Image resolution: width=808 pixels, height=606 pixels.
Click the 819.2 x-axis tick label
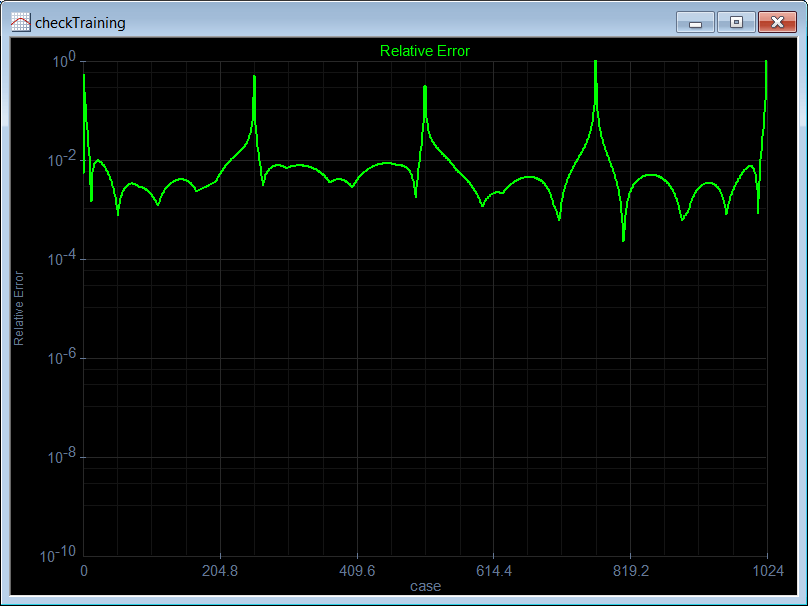click(x=631, y=571)
